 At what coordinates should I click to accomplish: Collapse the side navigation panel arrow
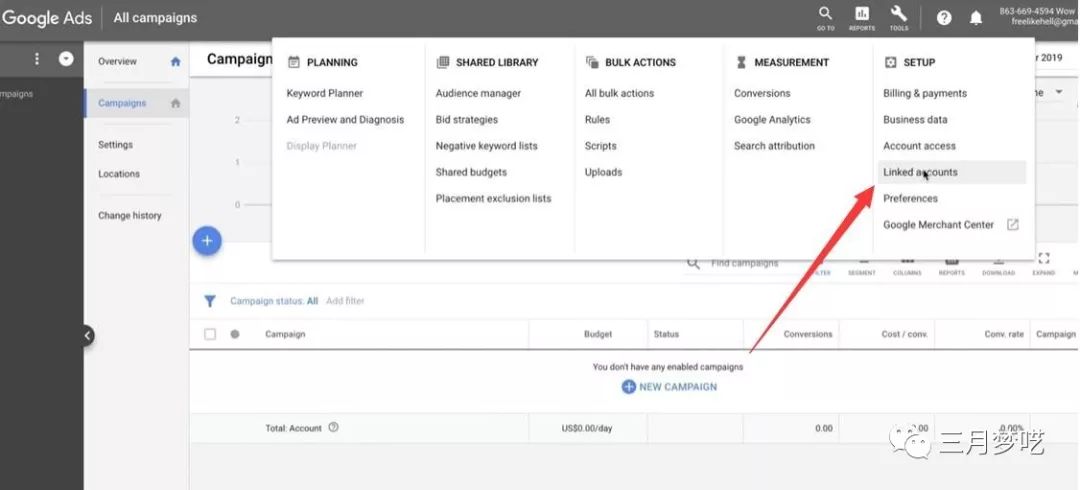pos(87,336)
